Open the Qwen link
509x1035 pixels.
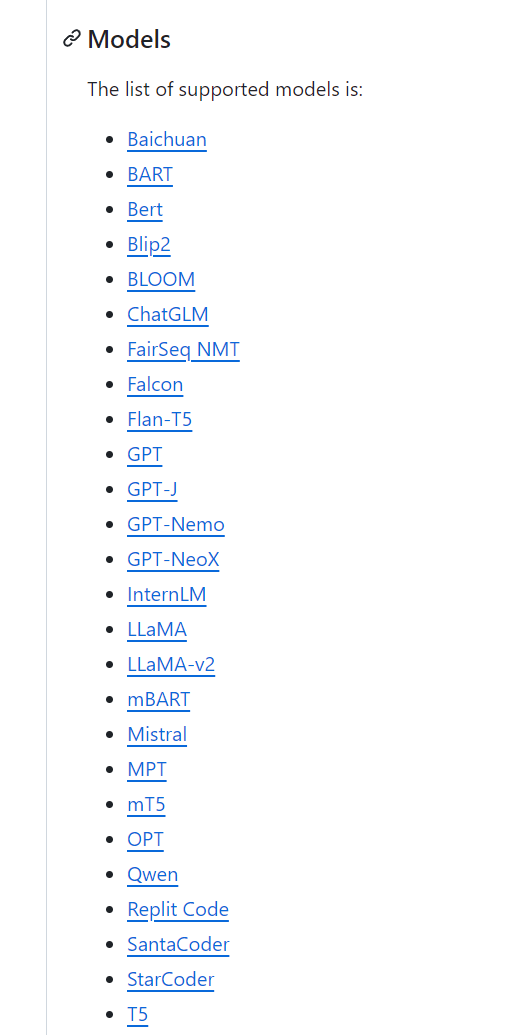[153, 874]
